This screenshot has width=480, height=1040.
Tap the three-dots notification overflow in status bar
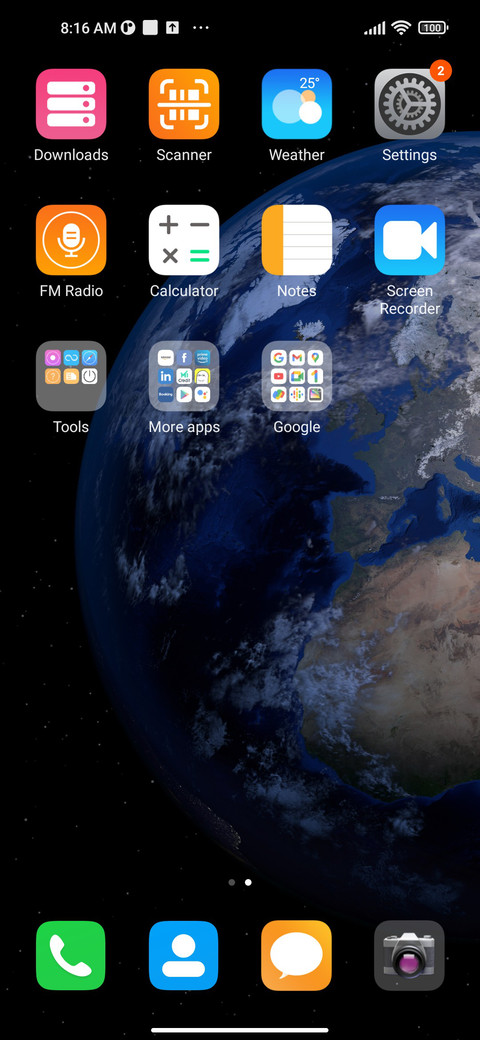(x=200, y=28)
